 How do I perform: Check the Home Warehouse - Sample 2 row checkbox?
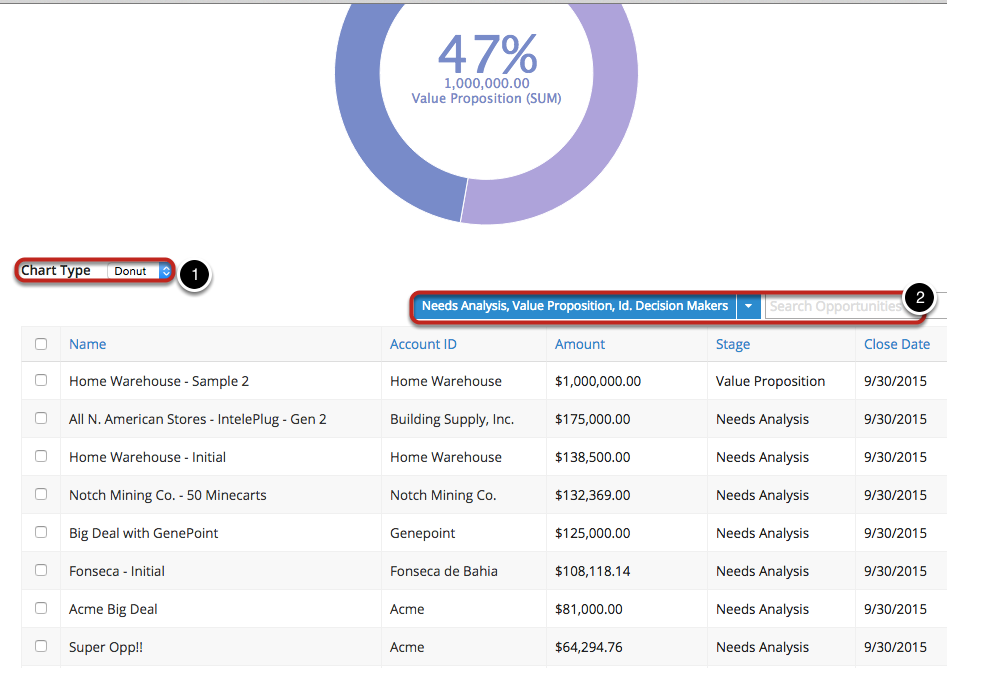tap(41, 380)
